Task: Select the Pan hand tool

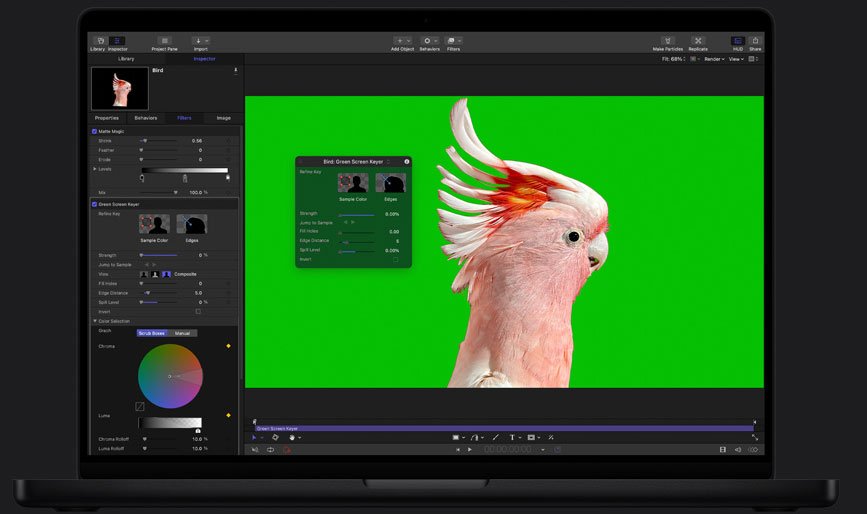Action: point(292,437)
